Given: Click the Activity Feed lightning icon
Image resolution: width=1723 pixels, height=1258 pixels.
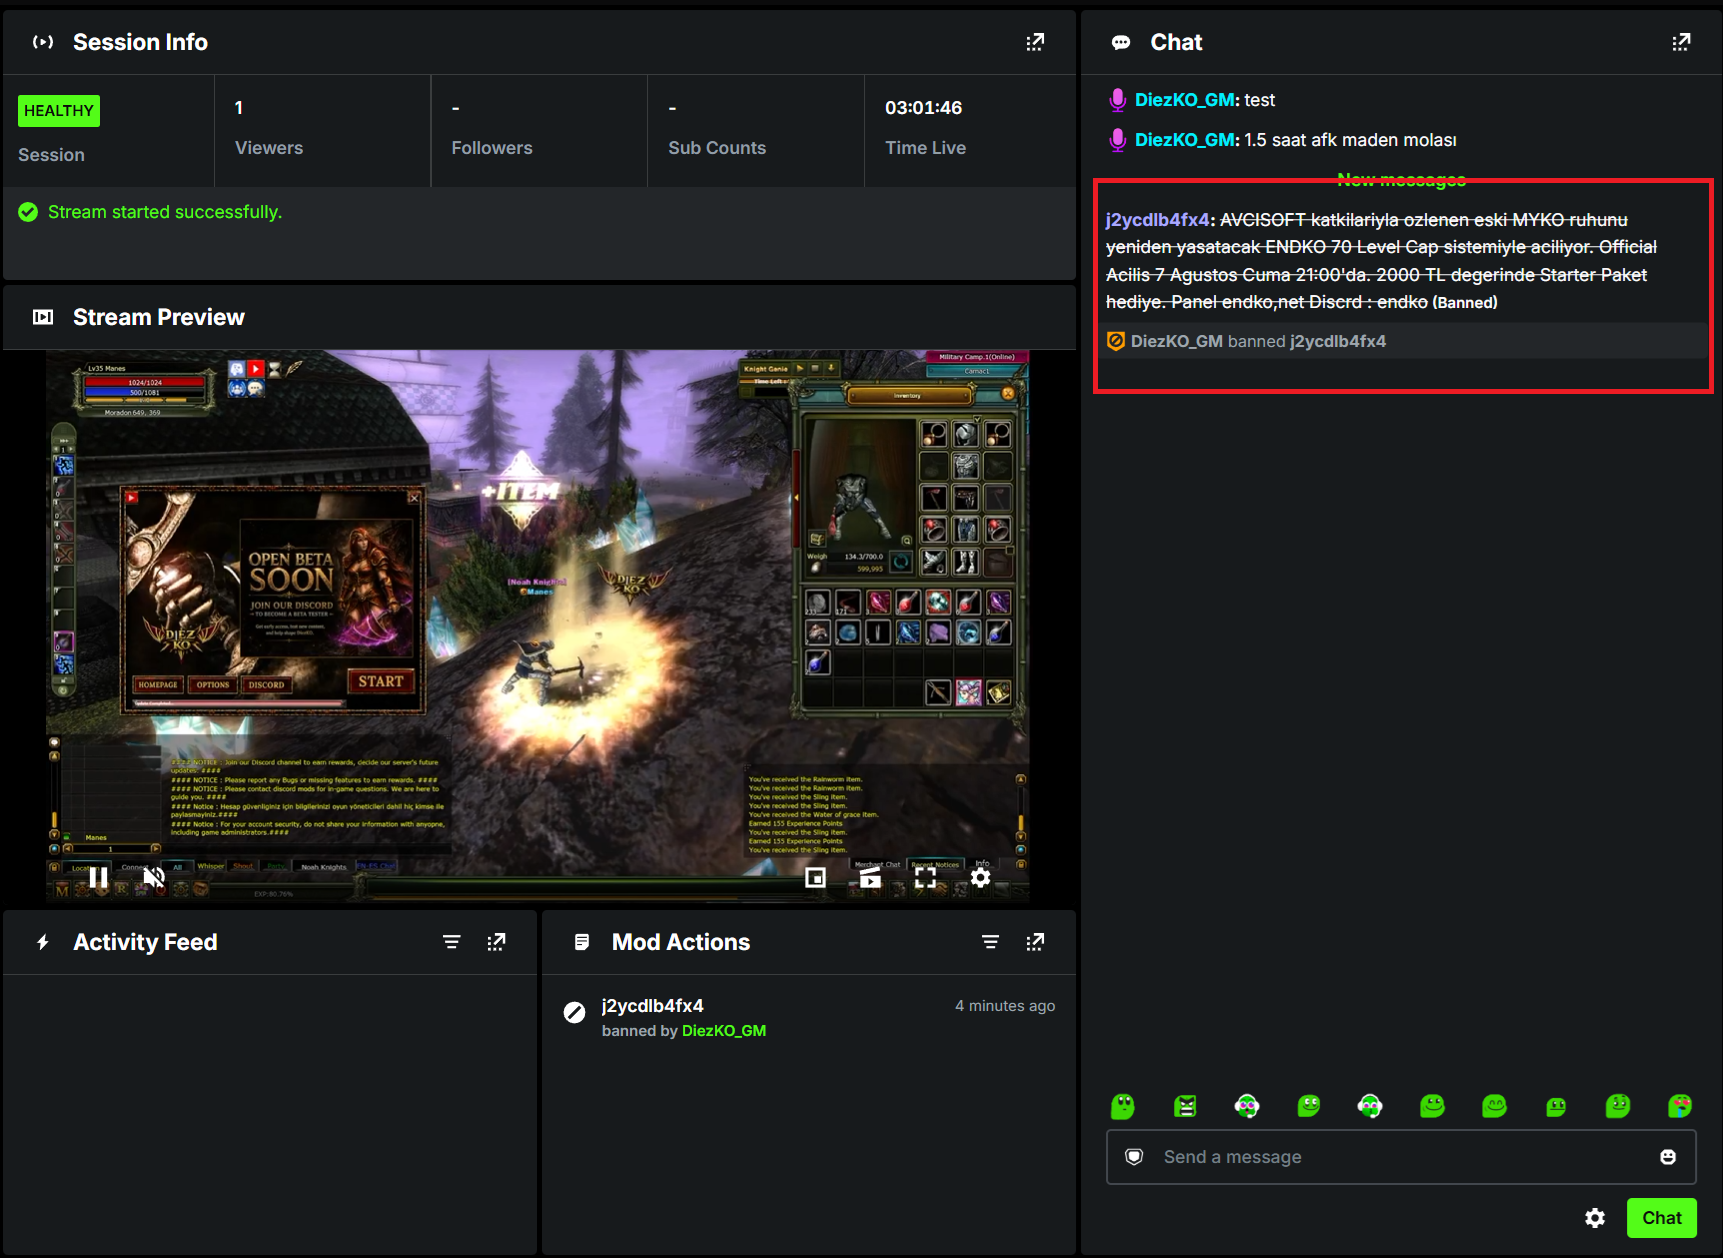Looking at the screenshot, I should pyautogui.click(x=43, y=942).
